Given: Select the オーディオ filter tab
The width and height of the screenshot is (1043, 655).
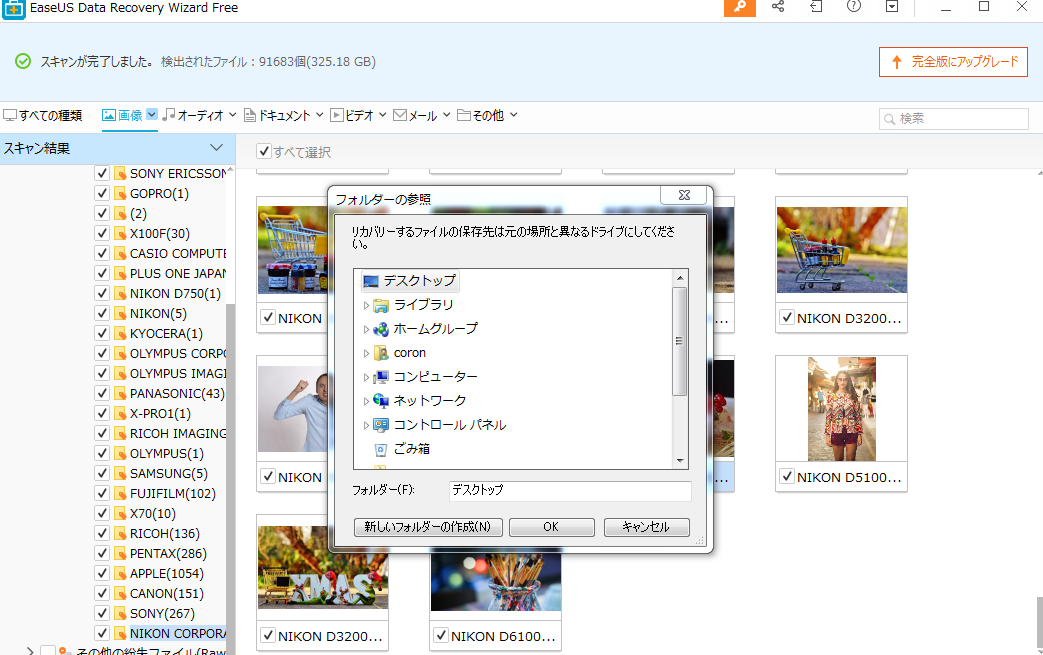Looking at the screenshot, I should (x=194, y=116).
